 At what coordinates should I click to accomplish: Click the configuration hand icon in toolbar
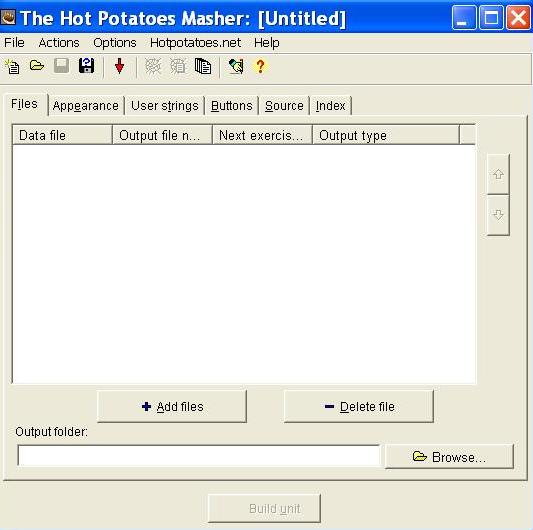[236, 66]
